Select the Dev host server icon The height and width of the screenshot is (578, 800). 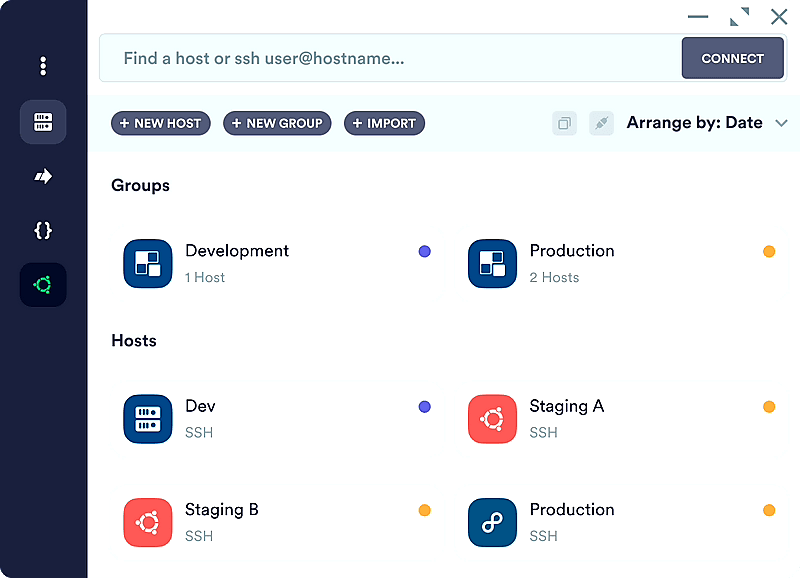[x=148, y=419]
